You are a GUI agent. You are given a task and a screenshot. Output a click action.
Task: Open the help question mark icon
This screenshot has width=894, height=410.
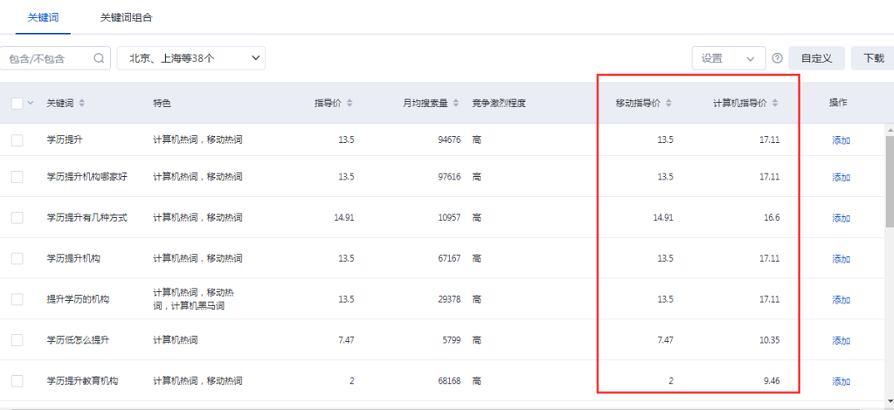click(777, 58)
